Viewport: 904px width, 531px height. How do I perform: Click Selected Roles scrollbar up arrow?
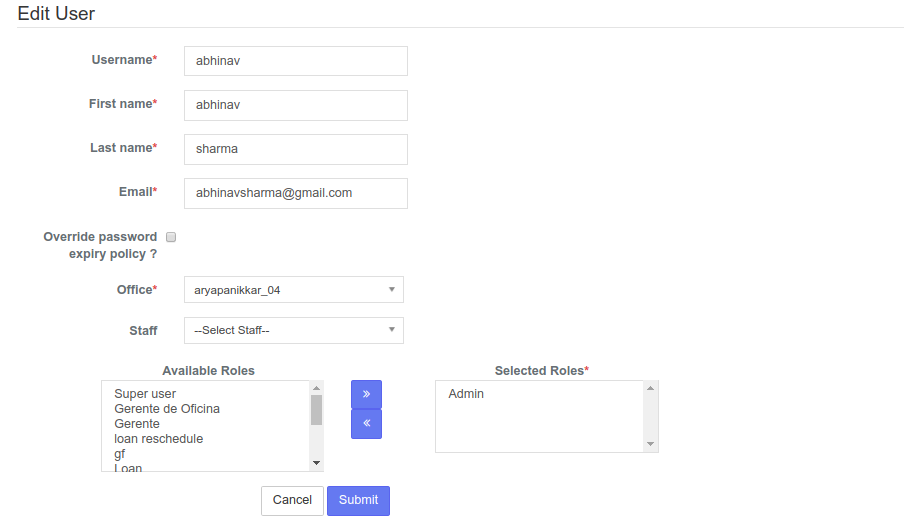click(650, 388)
